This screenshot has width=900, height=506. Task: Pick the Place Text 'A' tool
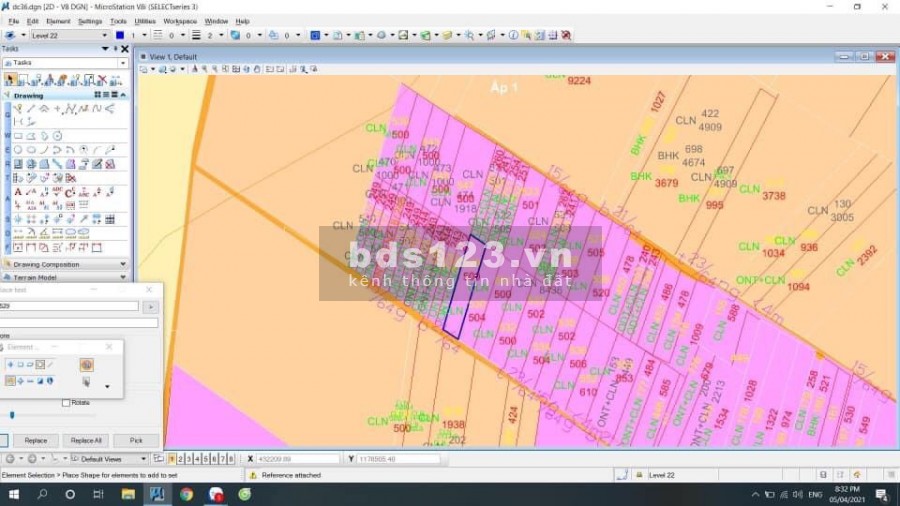tap(18, 191)
